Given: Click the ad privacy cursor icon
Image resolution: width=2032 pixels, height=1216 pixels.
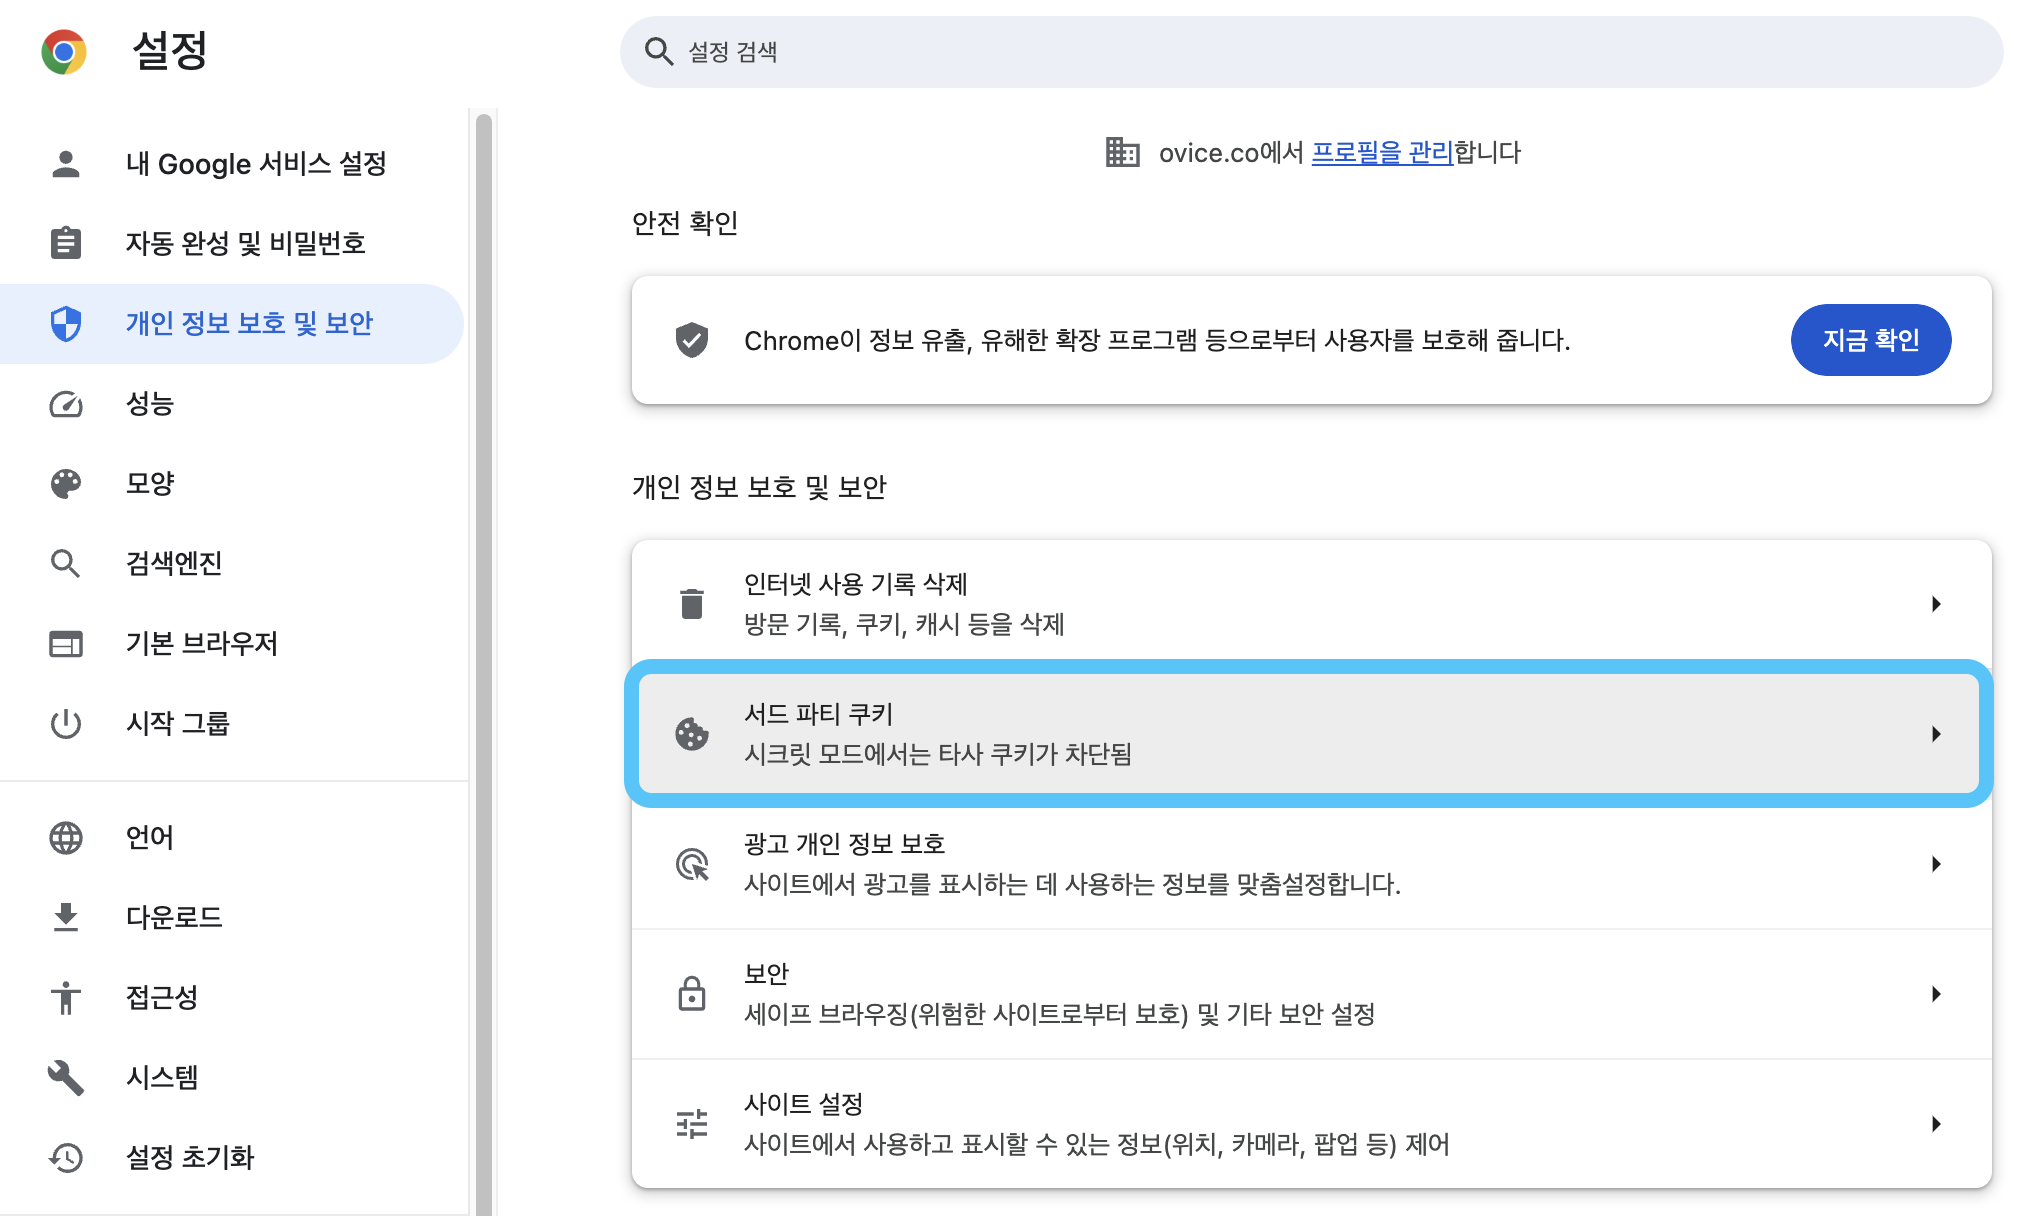Looking at the screenshot, I should pyautogui.click(x=692, y=864).
